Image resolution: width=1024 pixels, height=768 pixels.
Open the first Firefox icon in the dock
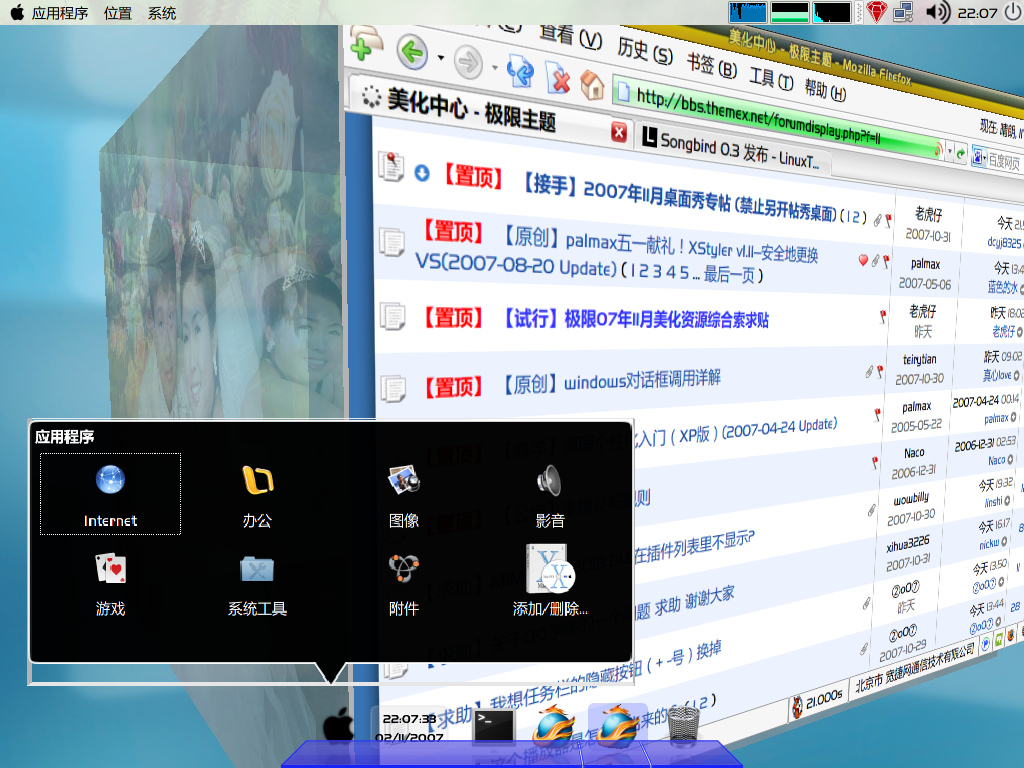point(554,725)
